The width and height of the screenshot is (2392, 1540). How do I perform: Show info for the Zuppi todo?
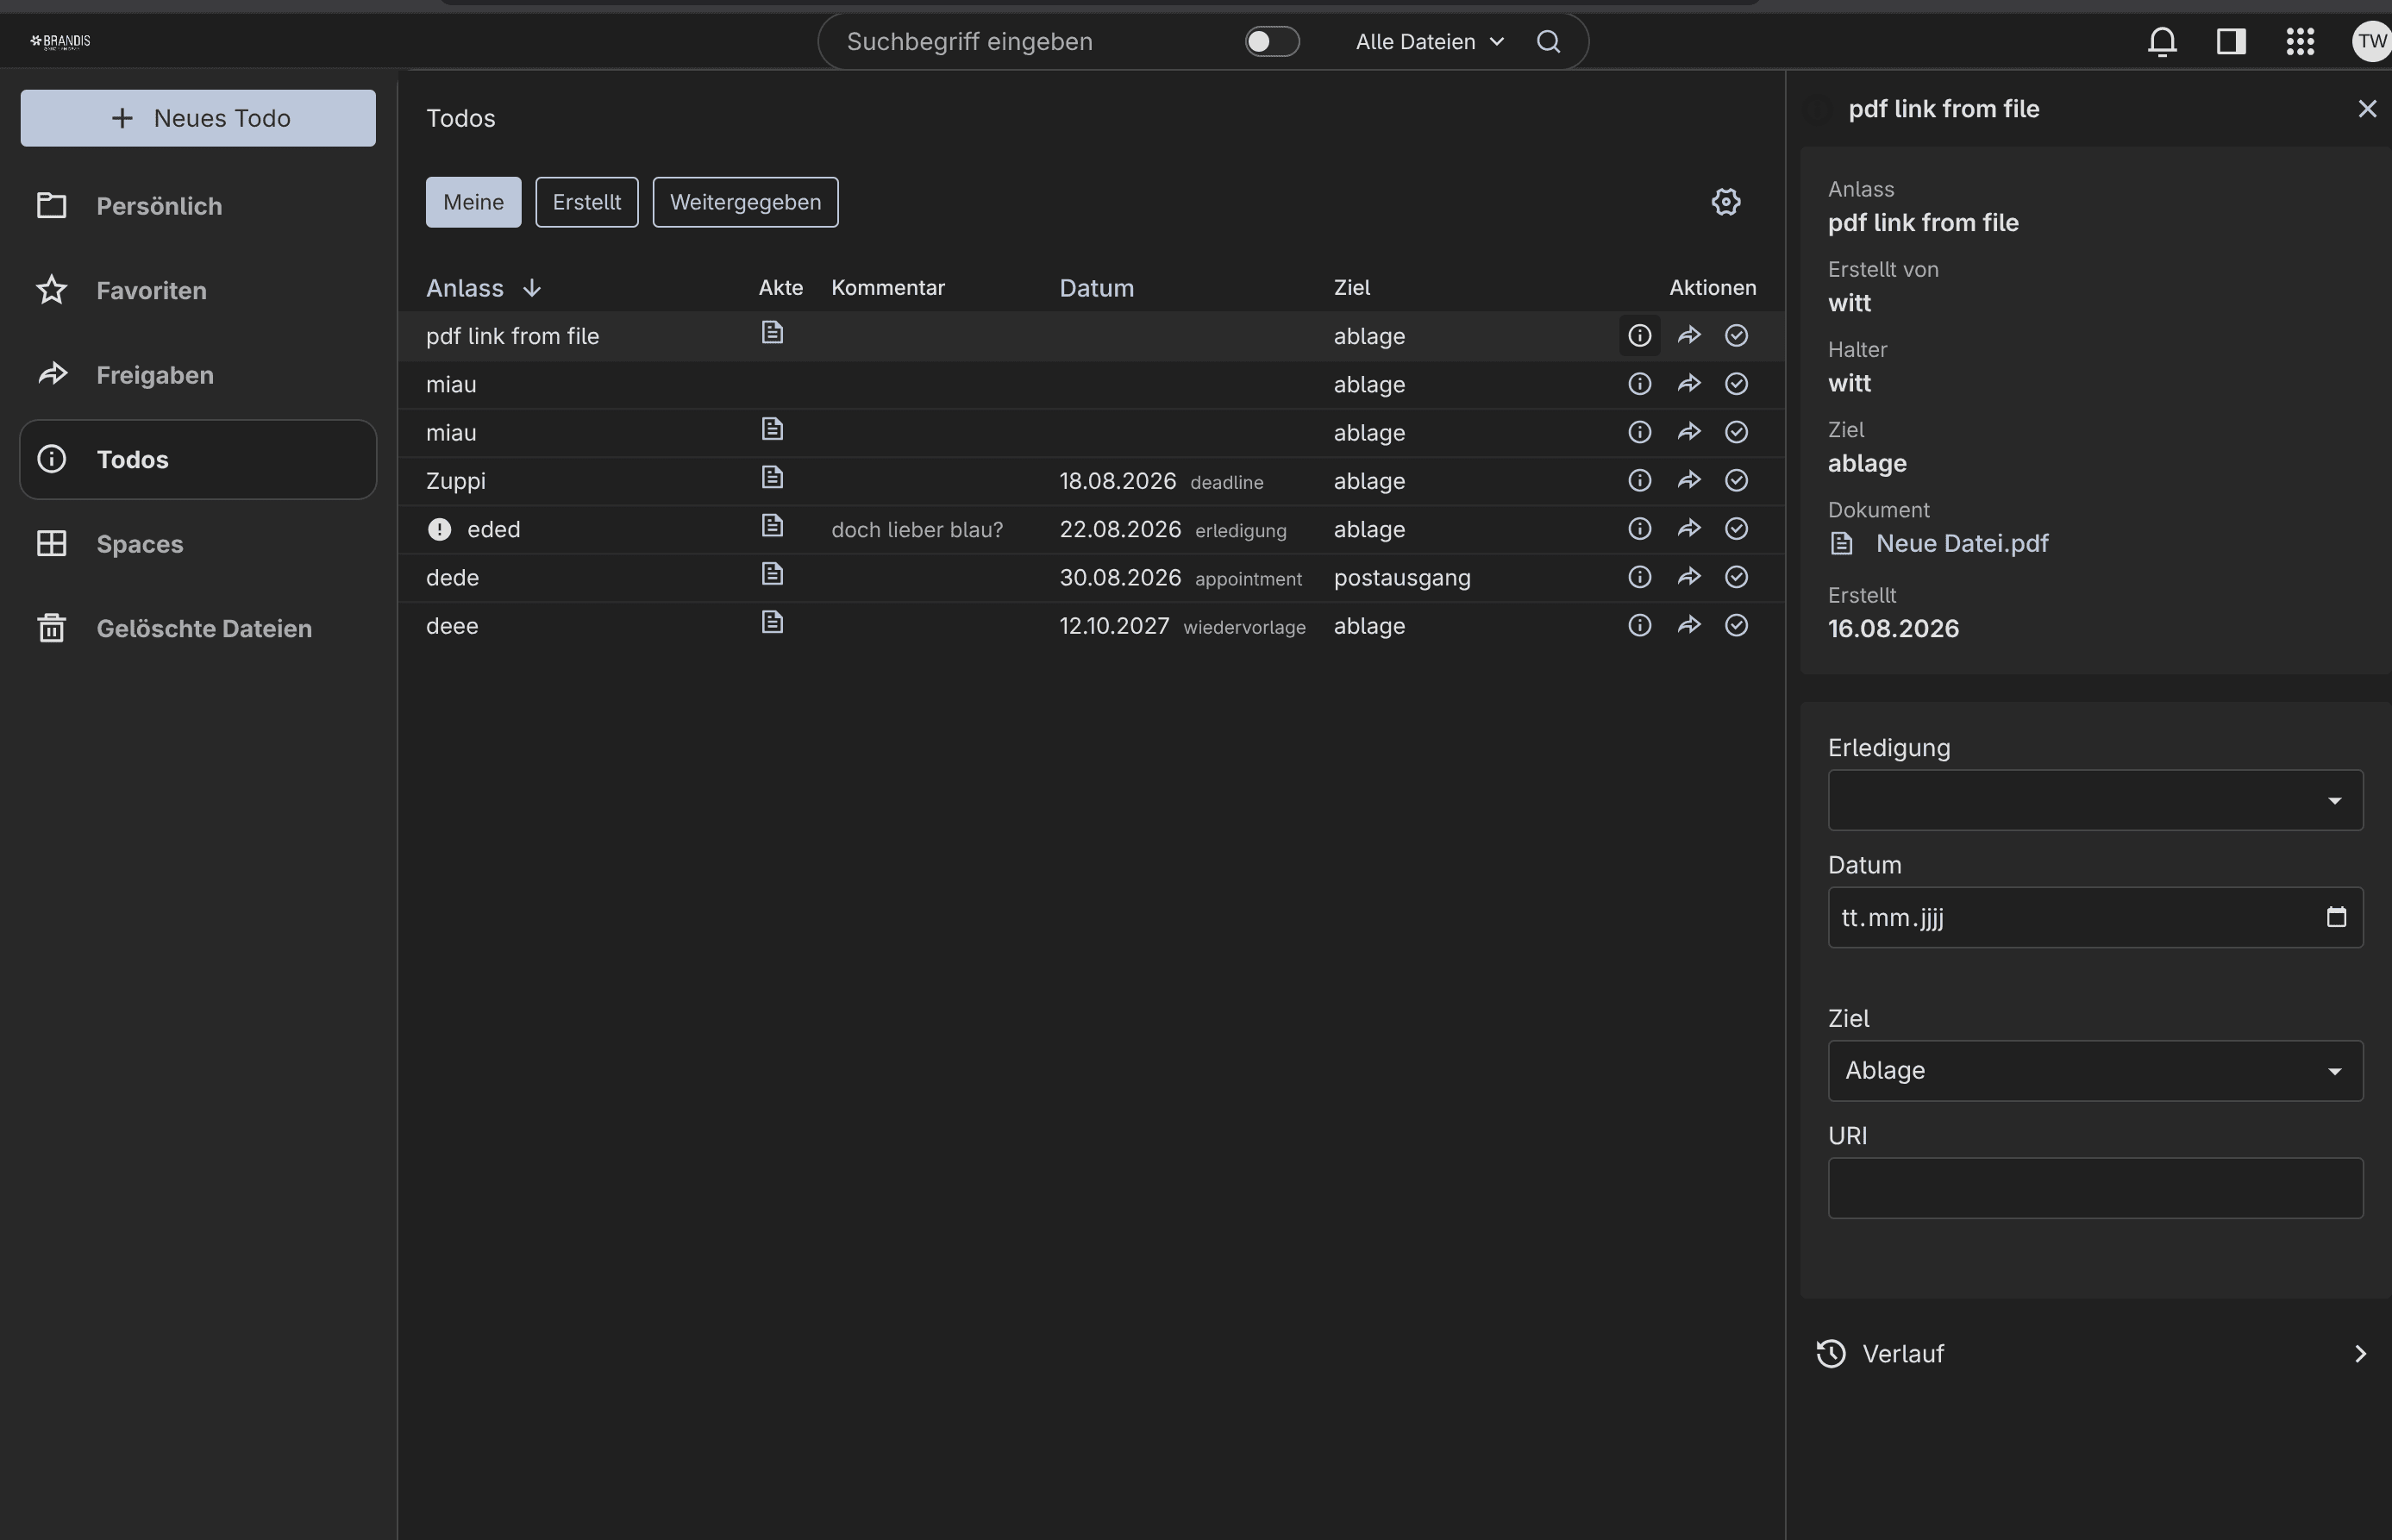point(1640,481)
